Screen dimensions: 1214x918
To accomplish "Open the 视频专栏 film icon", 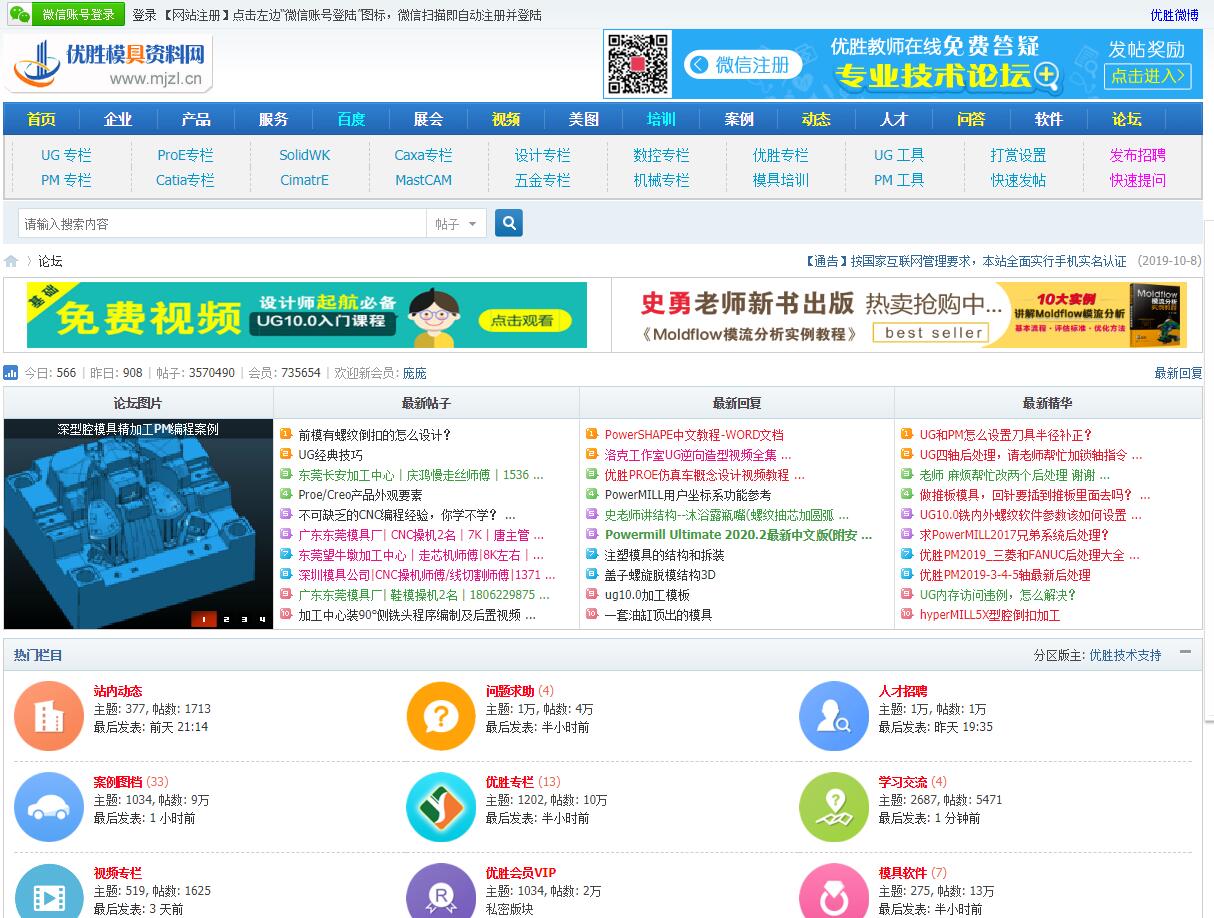I will 49,893.
